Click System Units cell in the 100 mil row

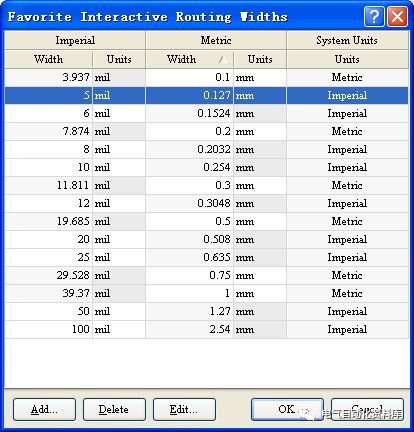pos(347,329)
